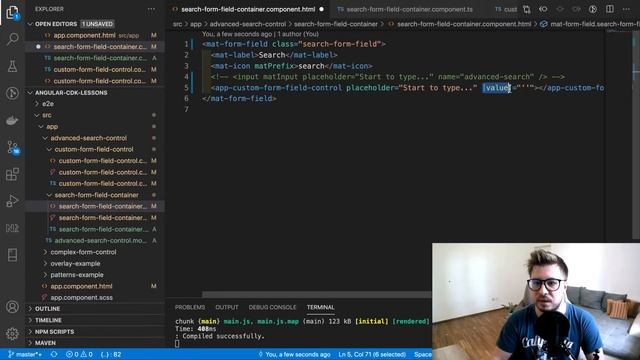Open the Terminal panel tab
The height and width of the screenshot is (360, 640).
pos(320,307)
